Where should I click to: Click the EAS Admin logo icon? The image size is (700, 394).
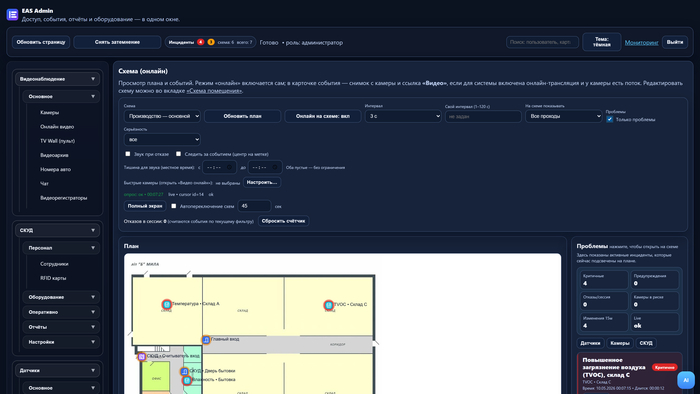pyautogui.click(x=12, y=15)
